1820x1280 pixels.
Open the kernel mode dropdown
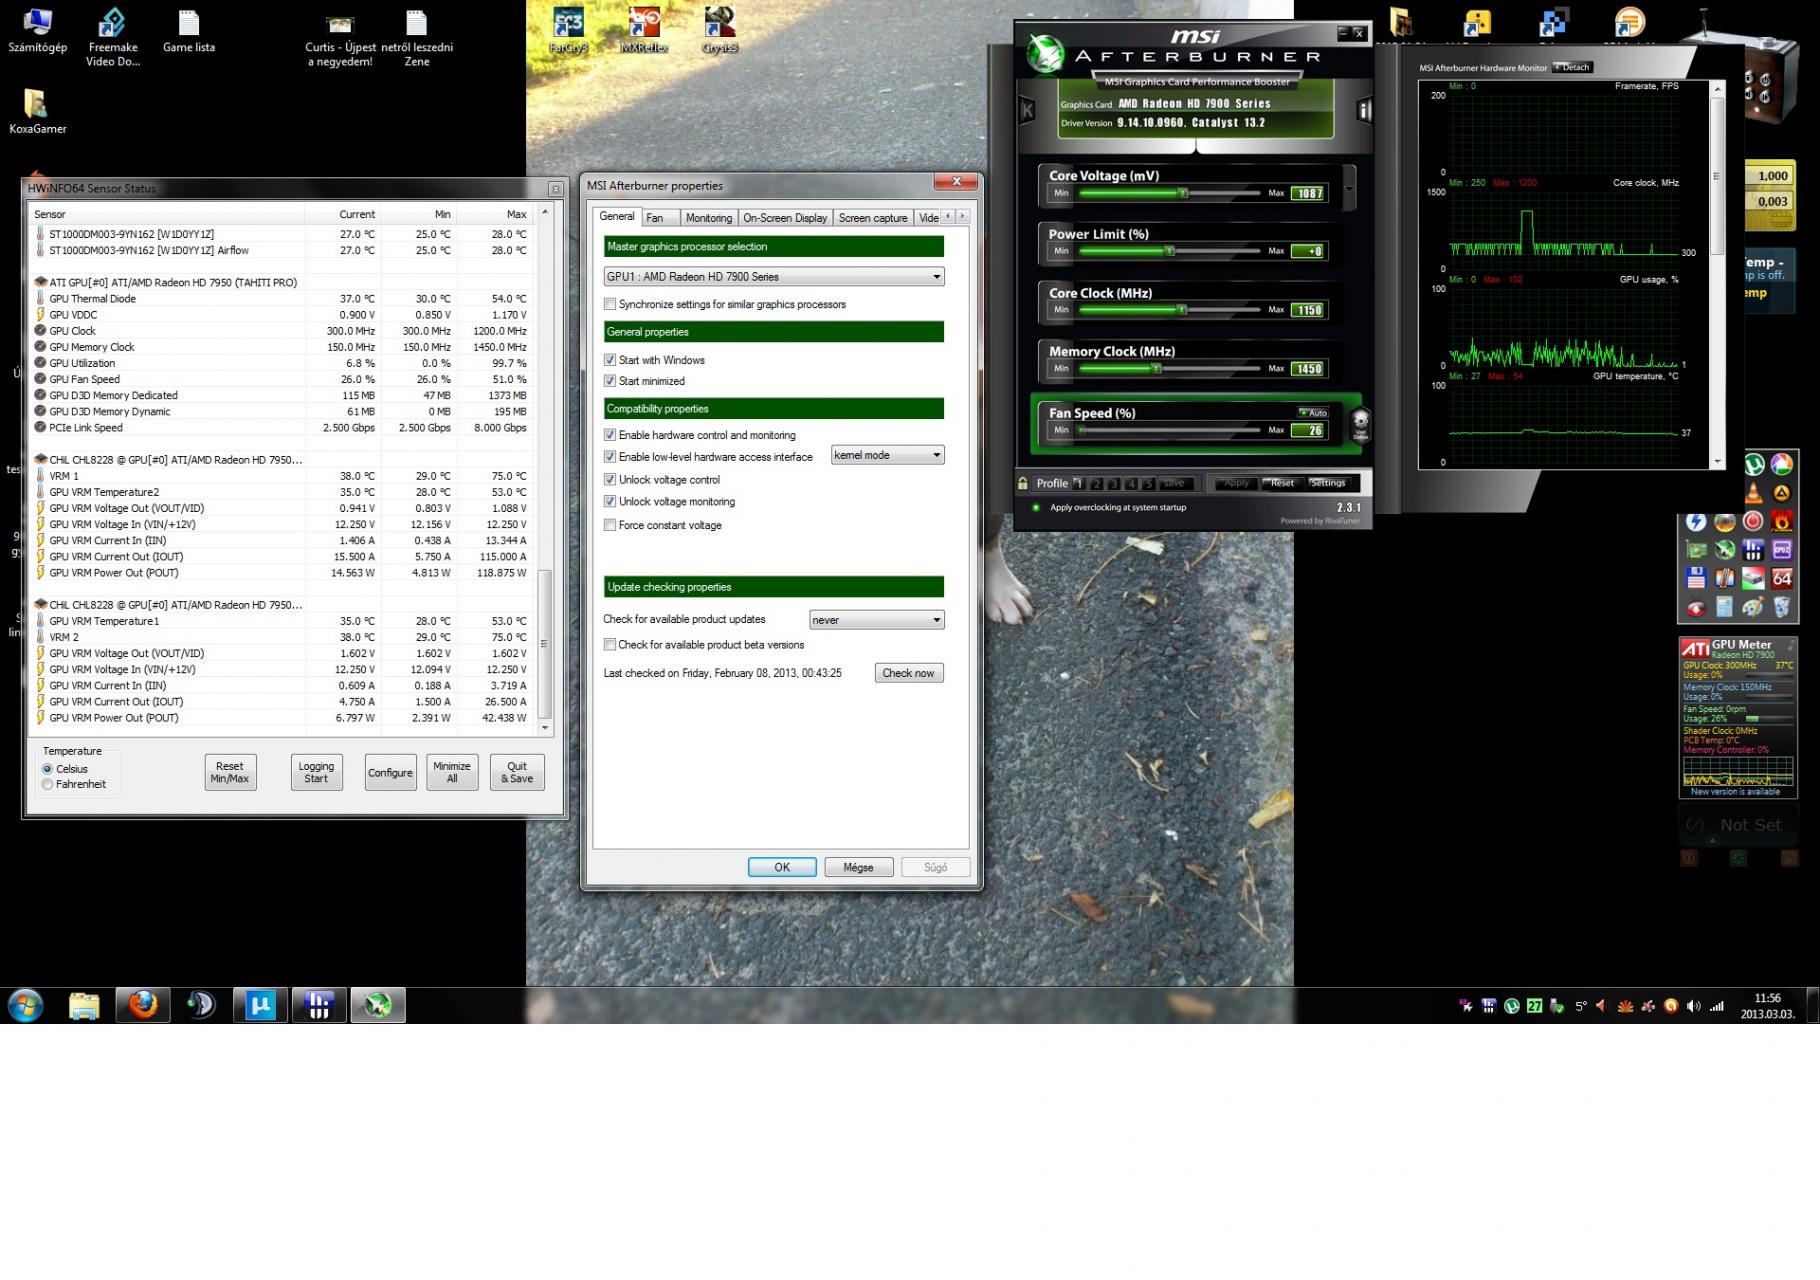click(888, 455)
